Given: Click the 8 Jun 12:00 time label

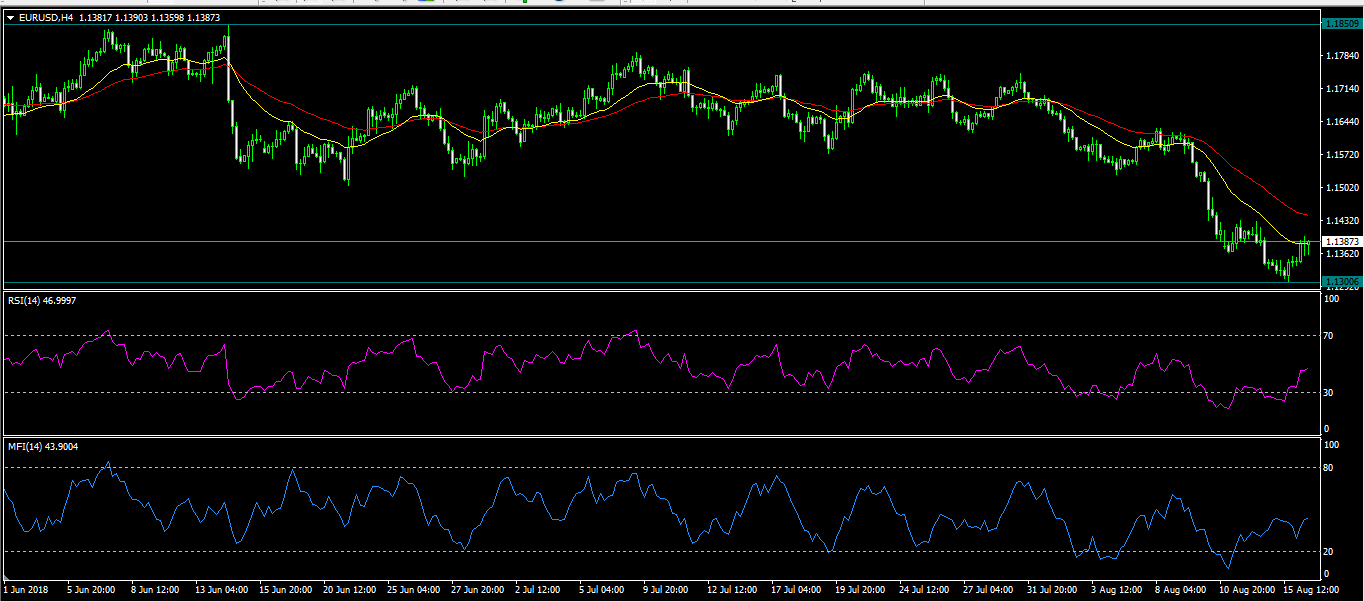Looking at the screenshot, I should click(156, 590).
